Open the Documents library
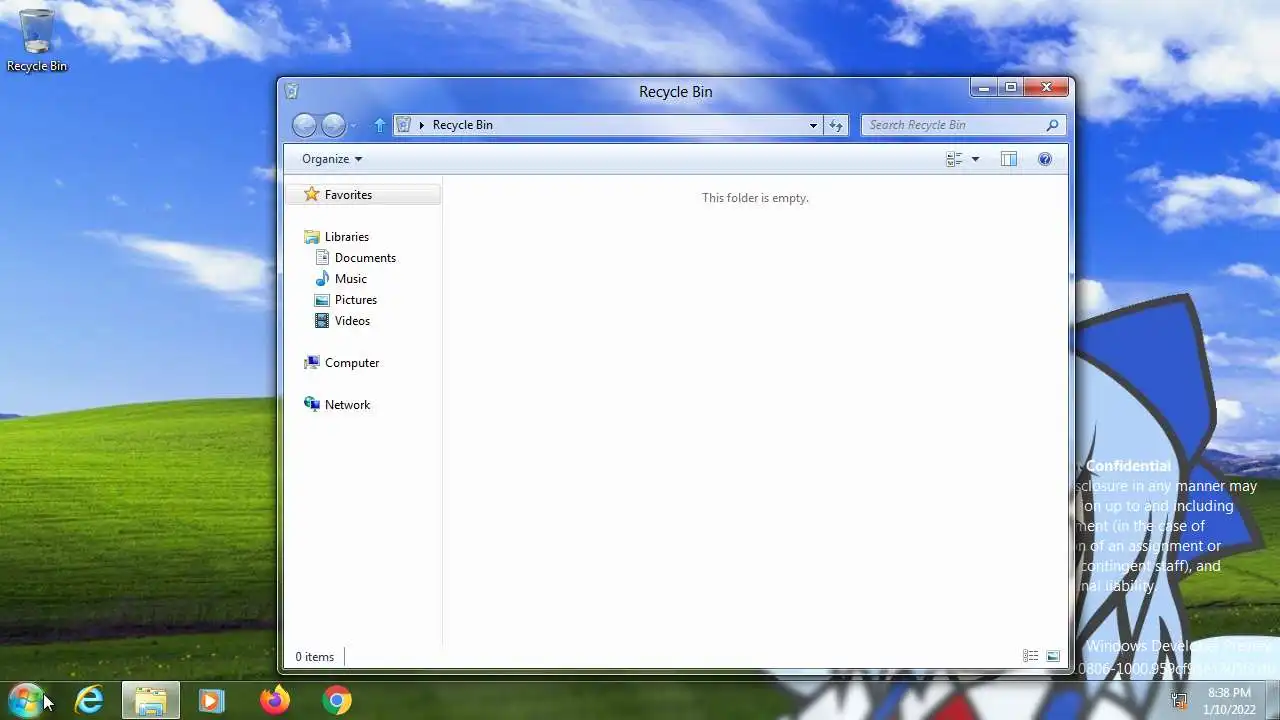 pos(365,258)
